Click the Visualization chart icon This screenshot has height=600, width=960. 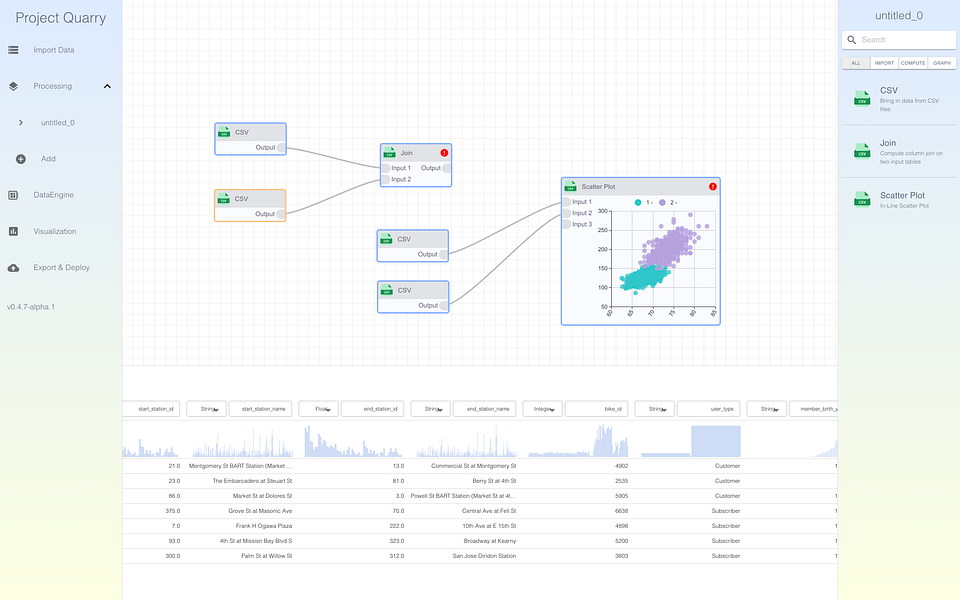point(13,231)
